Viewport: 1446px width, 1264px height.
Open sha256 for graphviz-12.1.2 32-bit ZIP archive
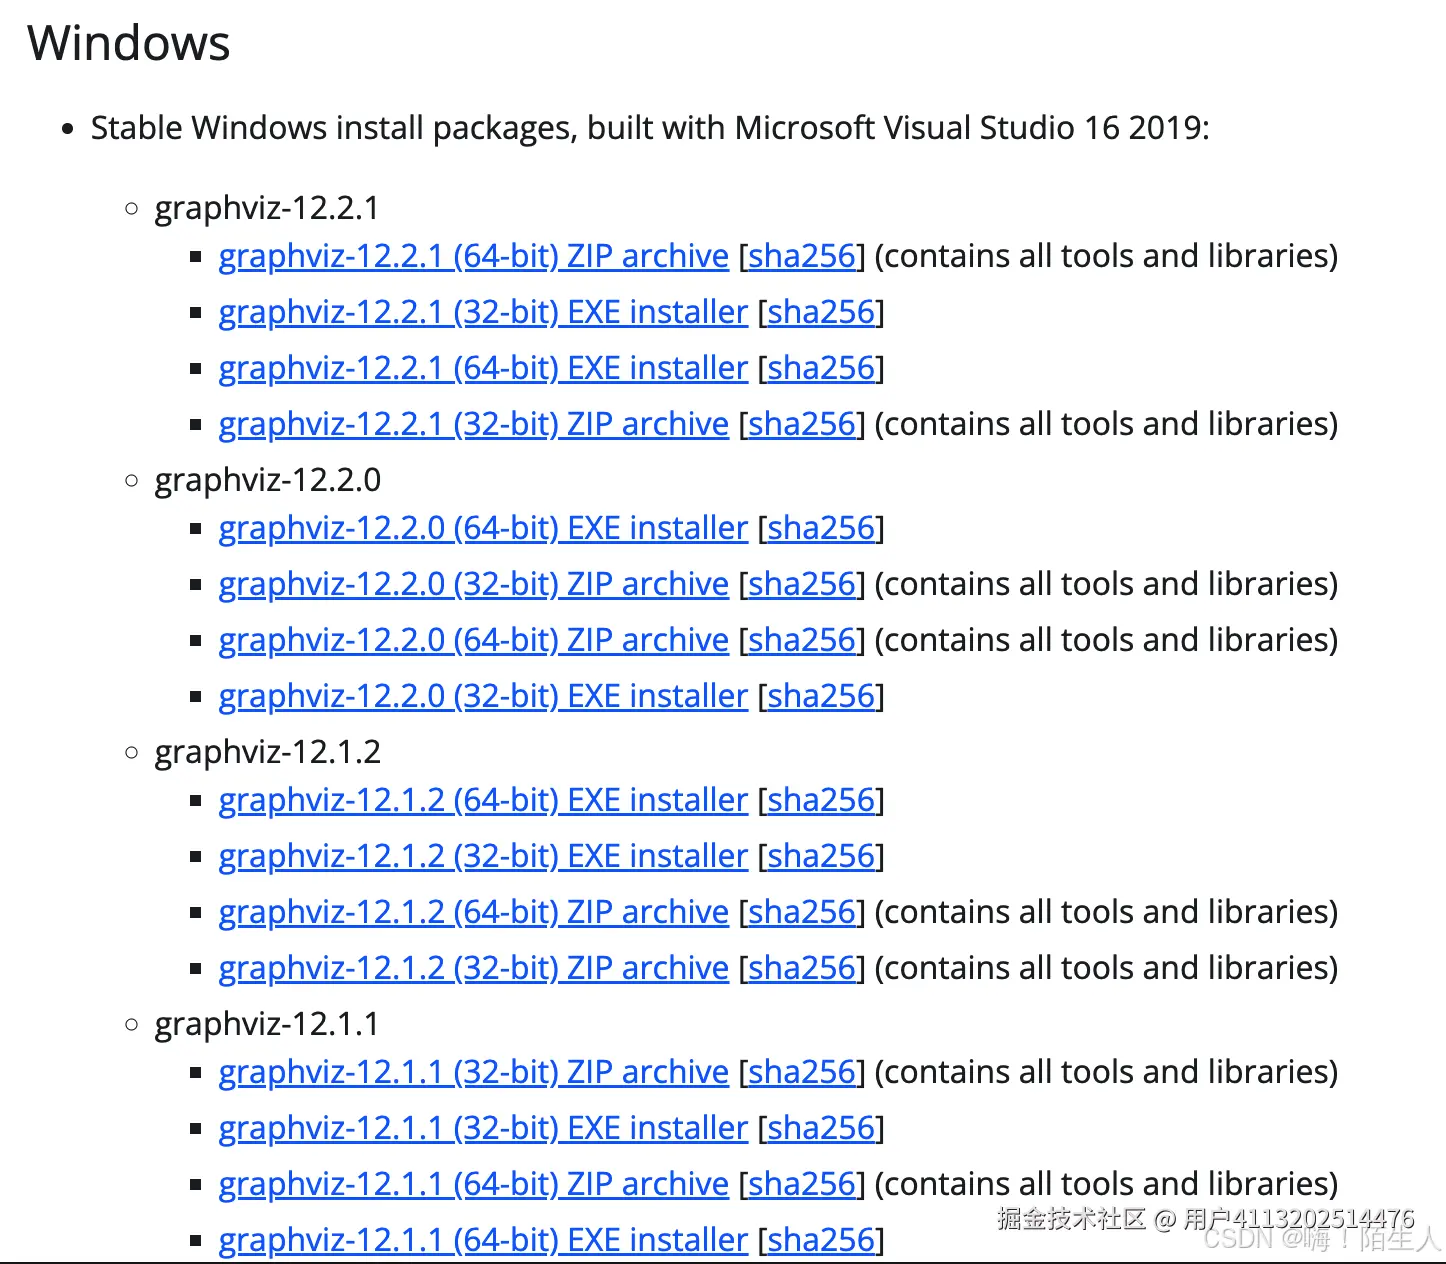click(802, 968)
